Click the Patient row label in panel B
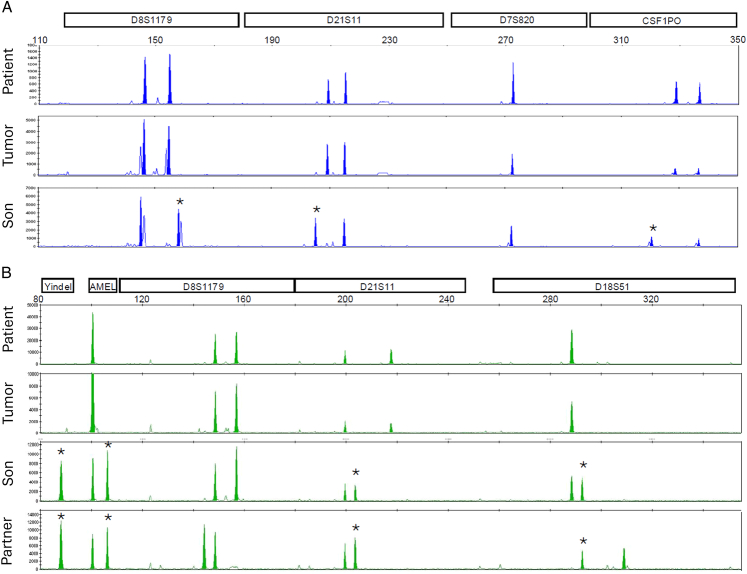This screenshot has width=747, height=574. click(x=8, y=329)
